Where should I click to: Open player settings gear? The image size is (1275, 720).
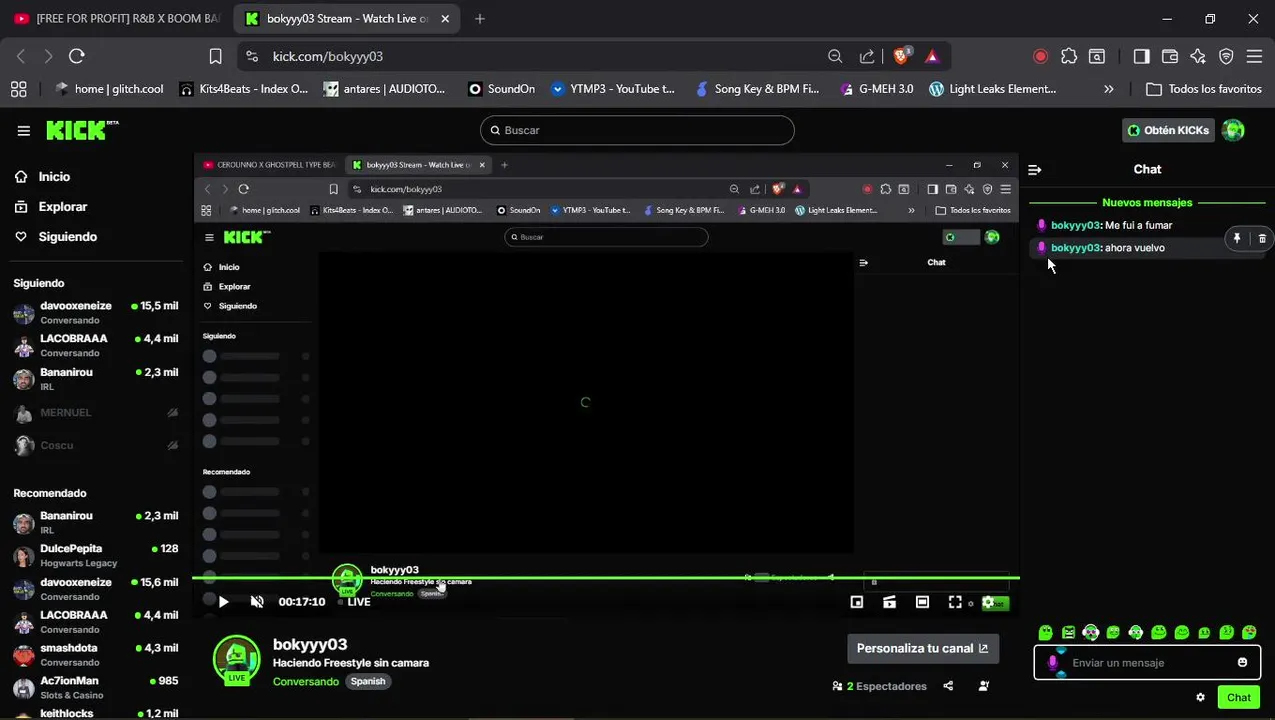[989, 602]
